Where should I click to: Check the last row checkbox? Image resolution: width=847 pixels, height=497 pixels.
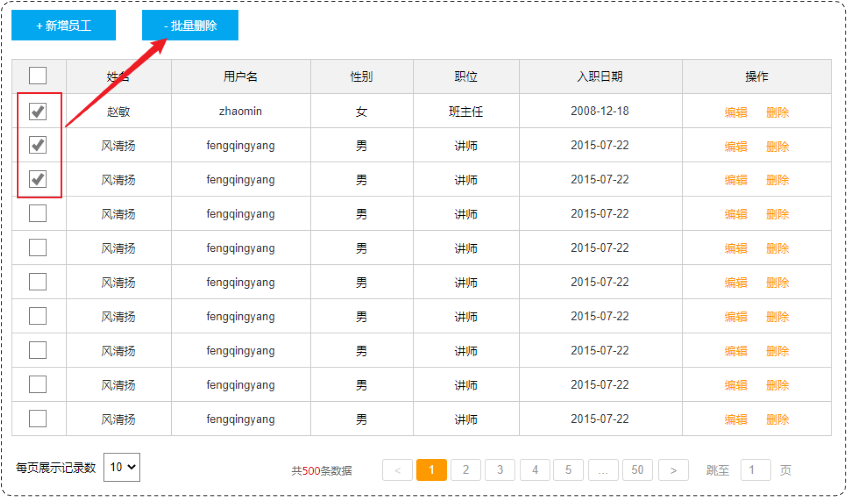(38, 418)
